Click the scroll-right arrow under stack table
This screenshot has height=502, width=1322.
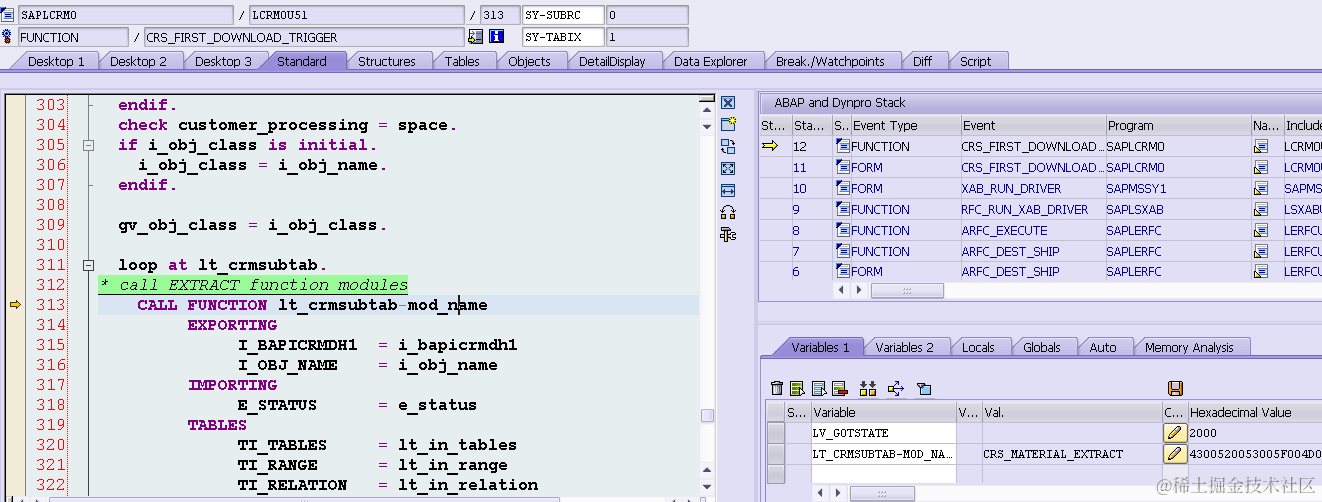click(x=857, y=290)
